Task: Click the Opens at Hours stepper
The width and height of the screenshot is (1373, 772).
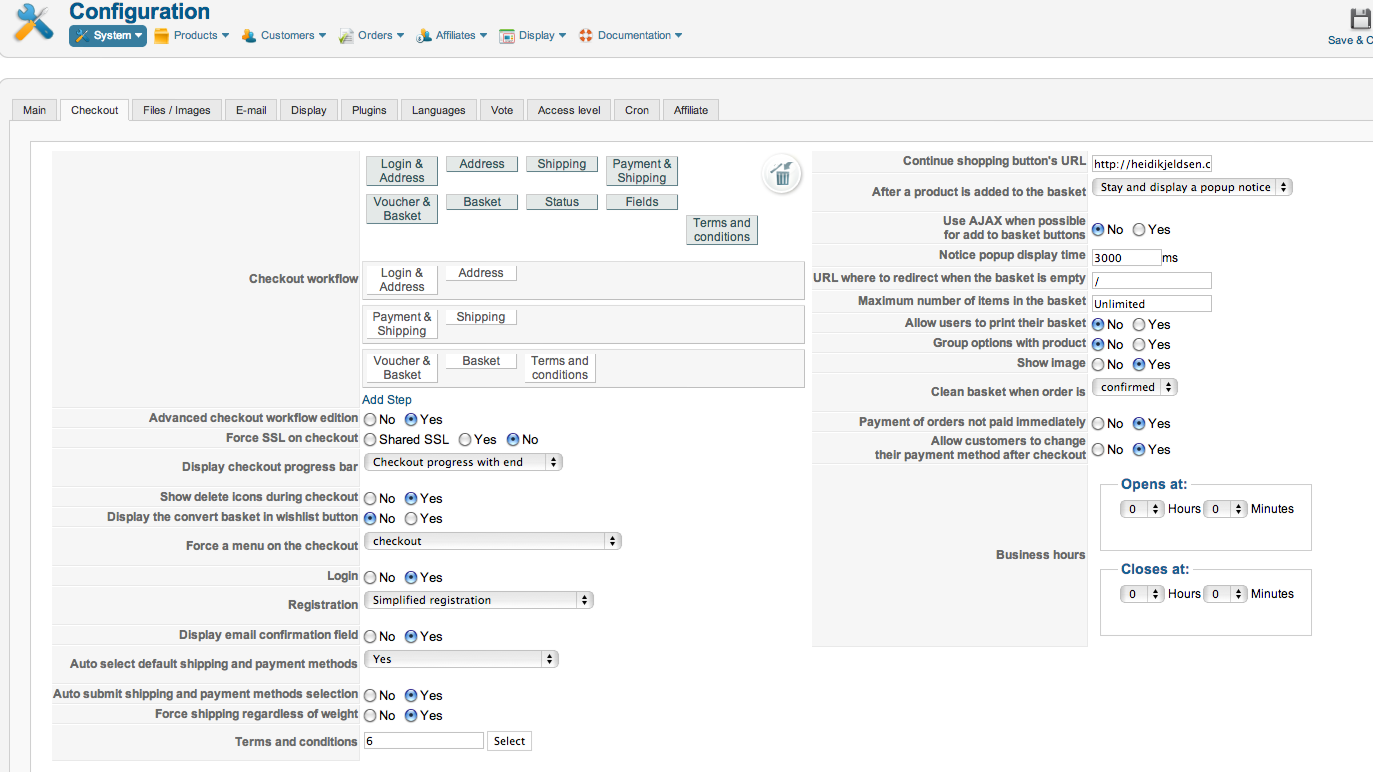Action: (x=1142, y=509)
